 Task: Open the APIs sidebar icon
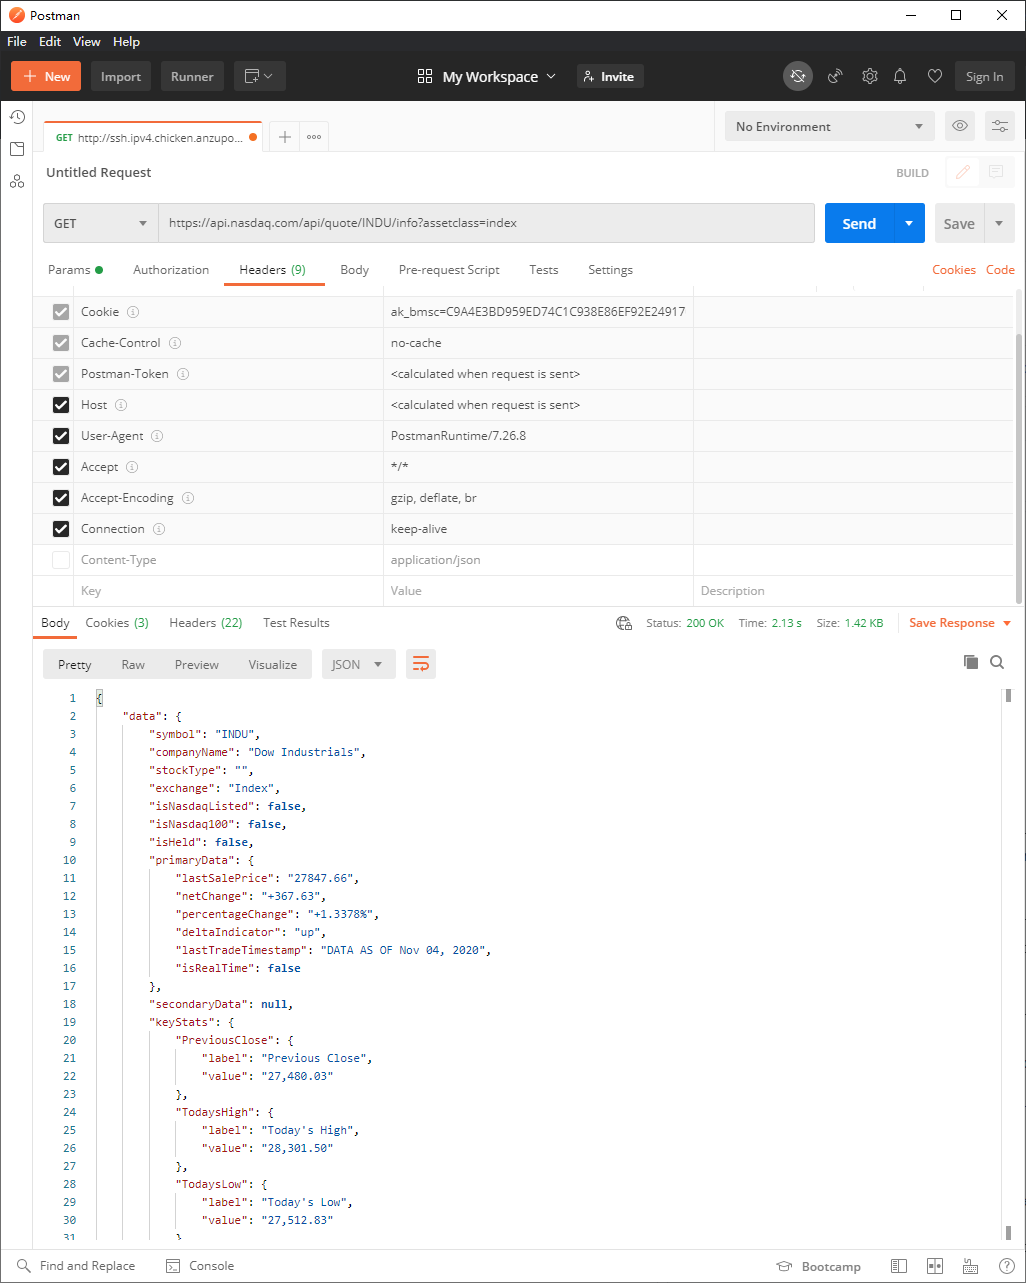pyautogui.click(x=17, y=181)
